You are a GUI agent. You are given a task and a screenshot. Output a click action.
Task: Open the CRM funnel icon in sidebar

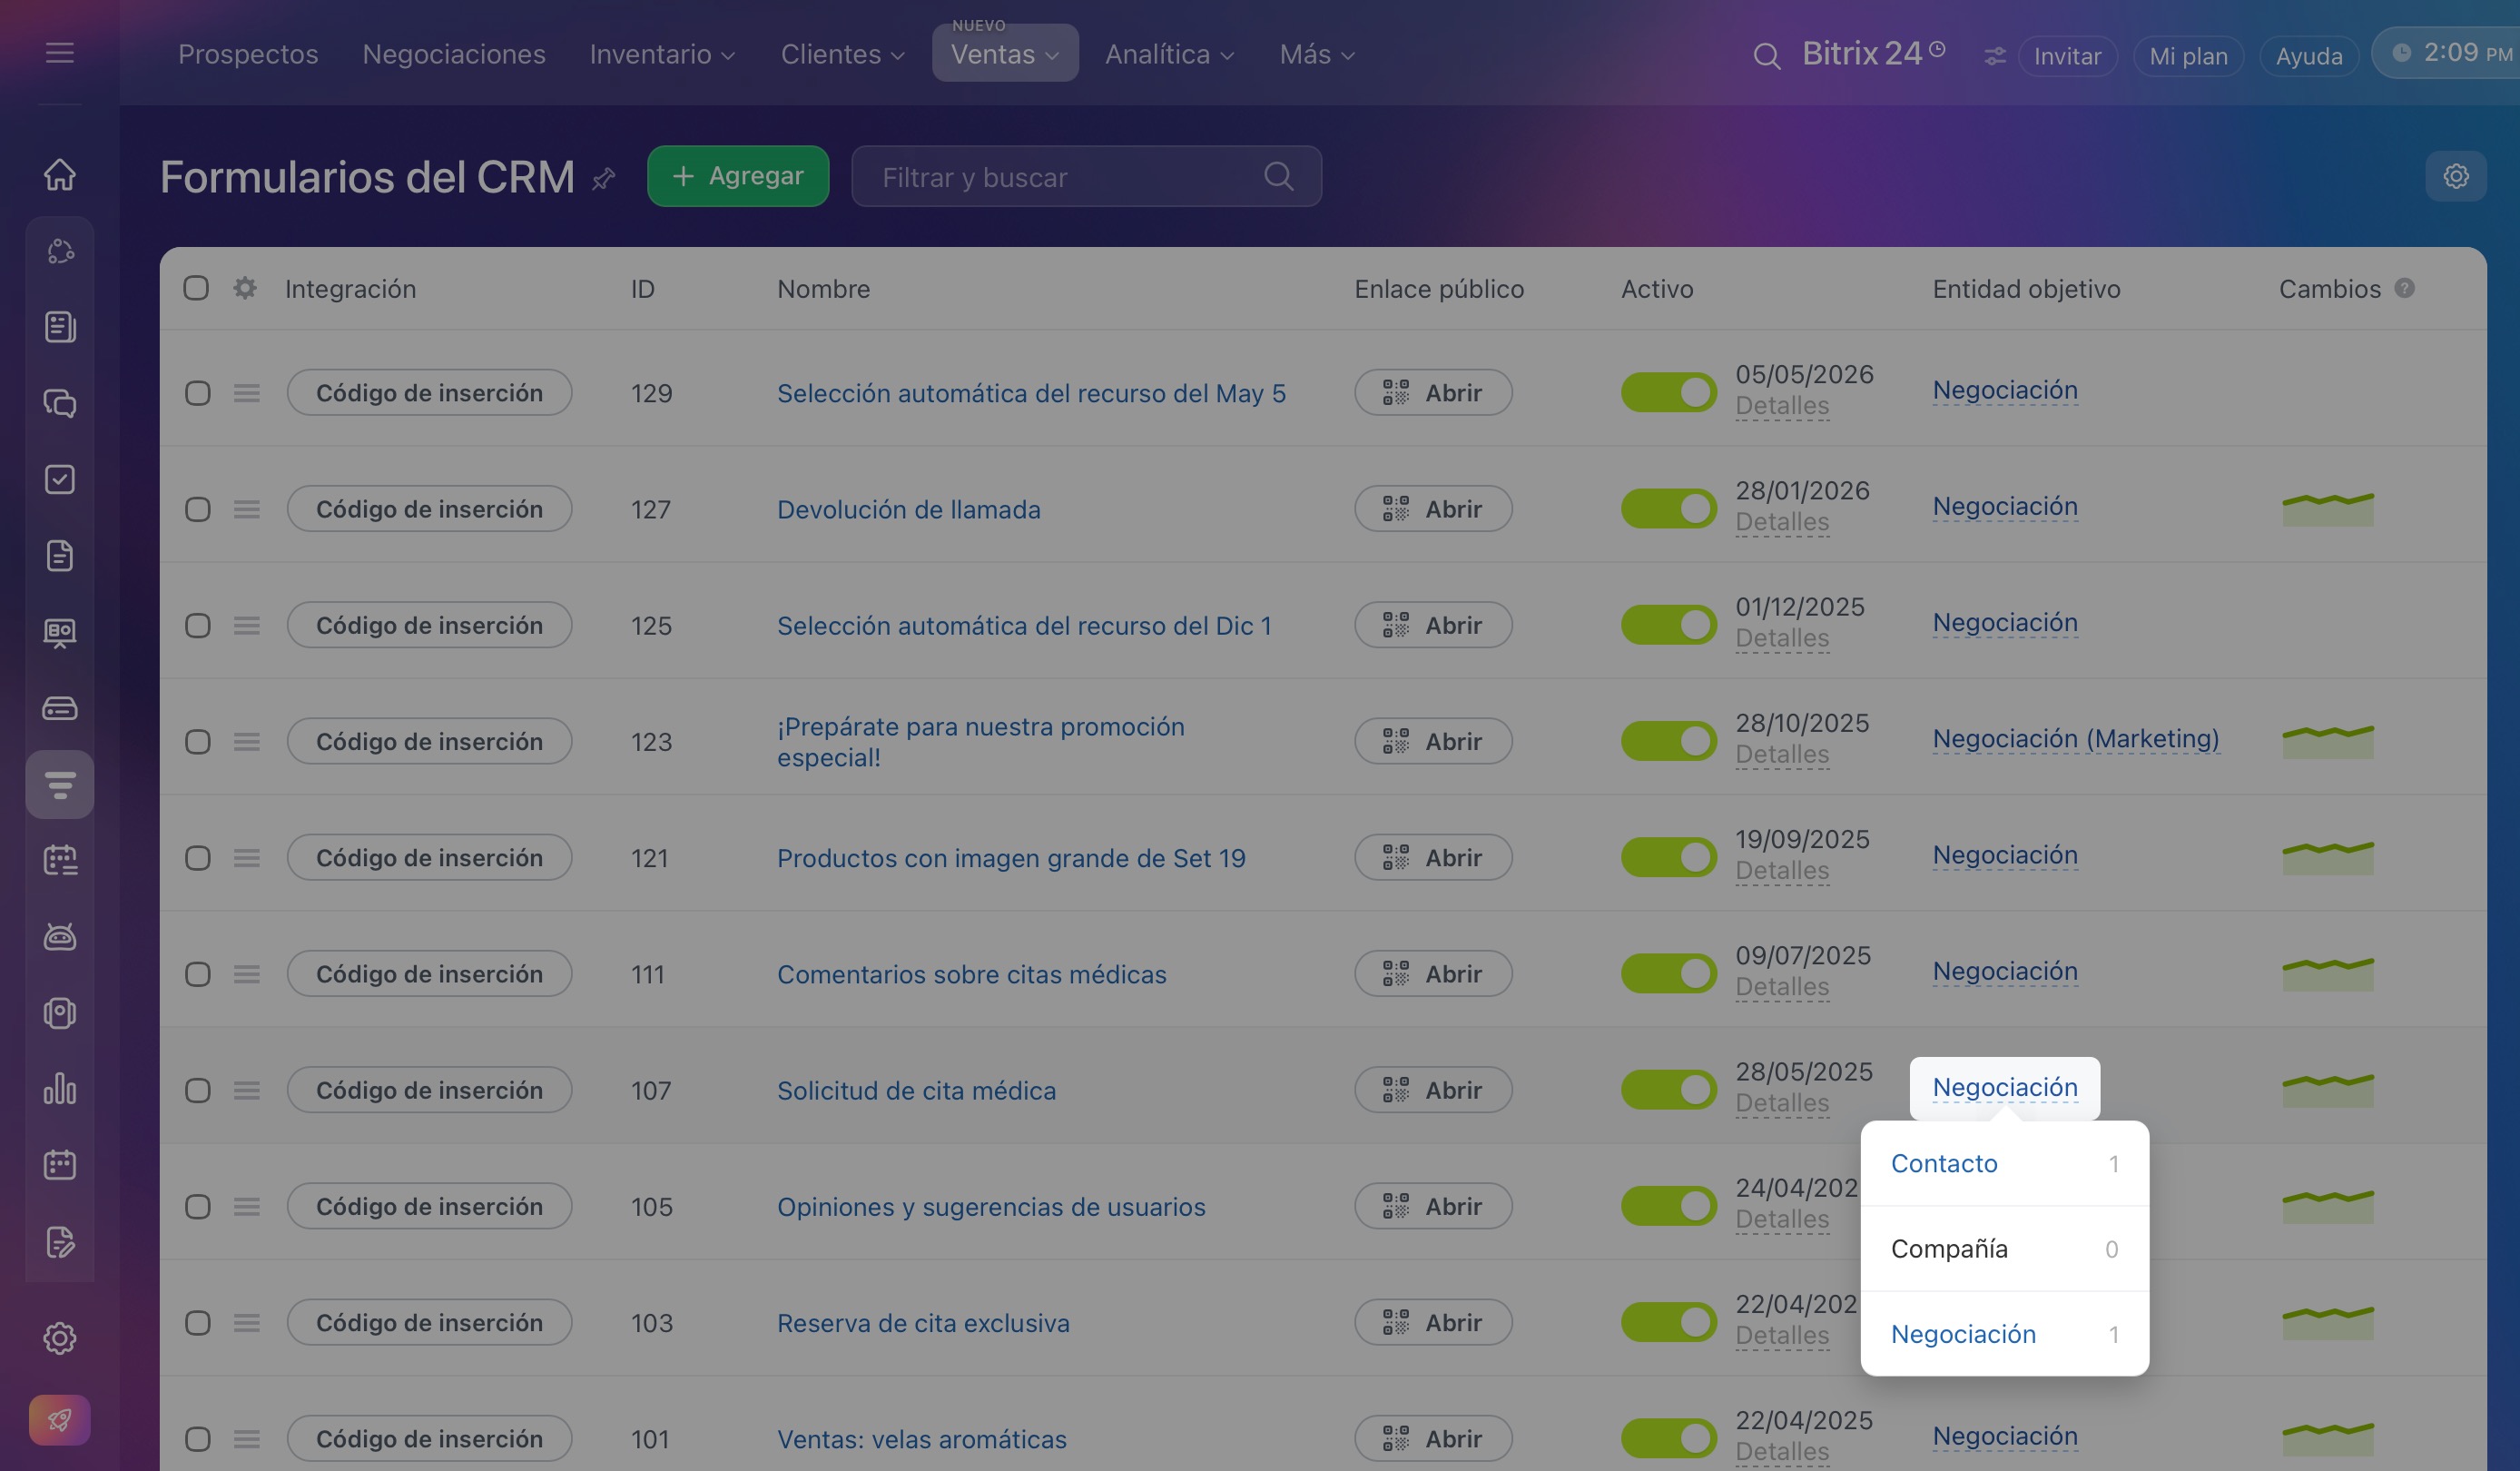pyautogui.click(x=60, y=785)
